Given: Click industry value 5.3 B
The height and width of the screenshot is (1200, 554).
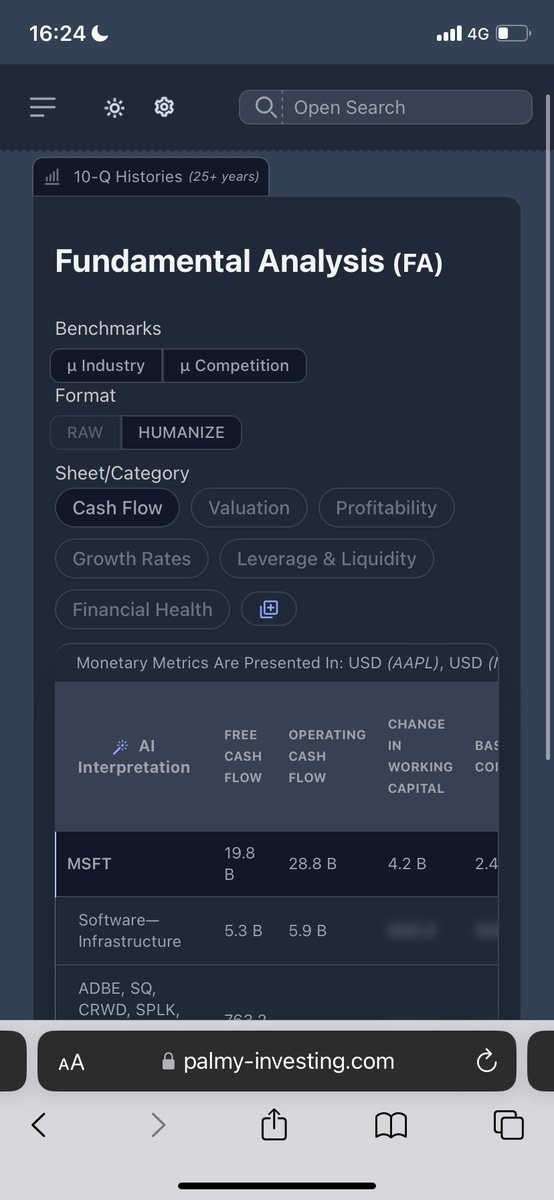Looking at the screenshot, I should pos(243,930).
